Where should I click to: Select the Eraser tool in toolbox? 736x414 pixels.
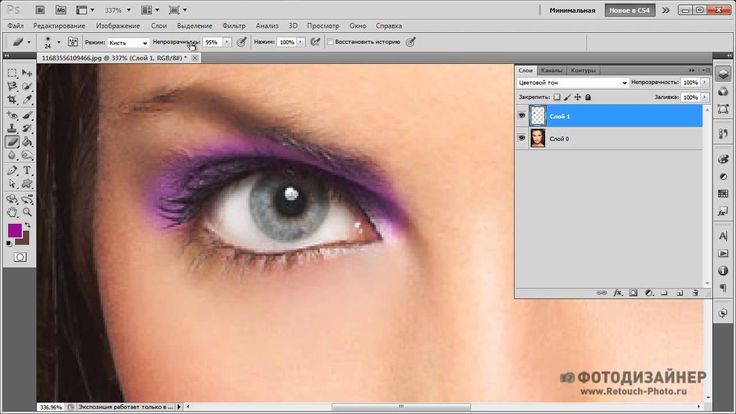(12, 141)
